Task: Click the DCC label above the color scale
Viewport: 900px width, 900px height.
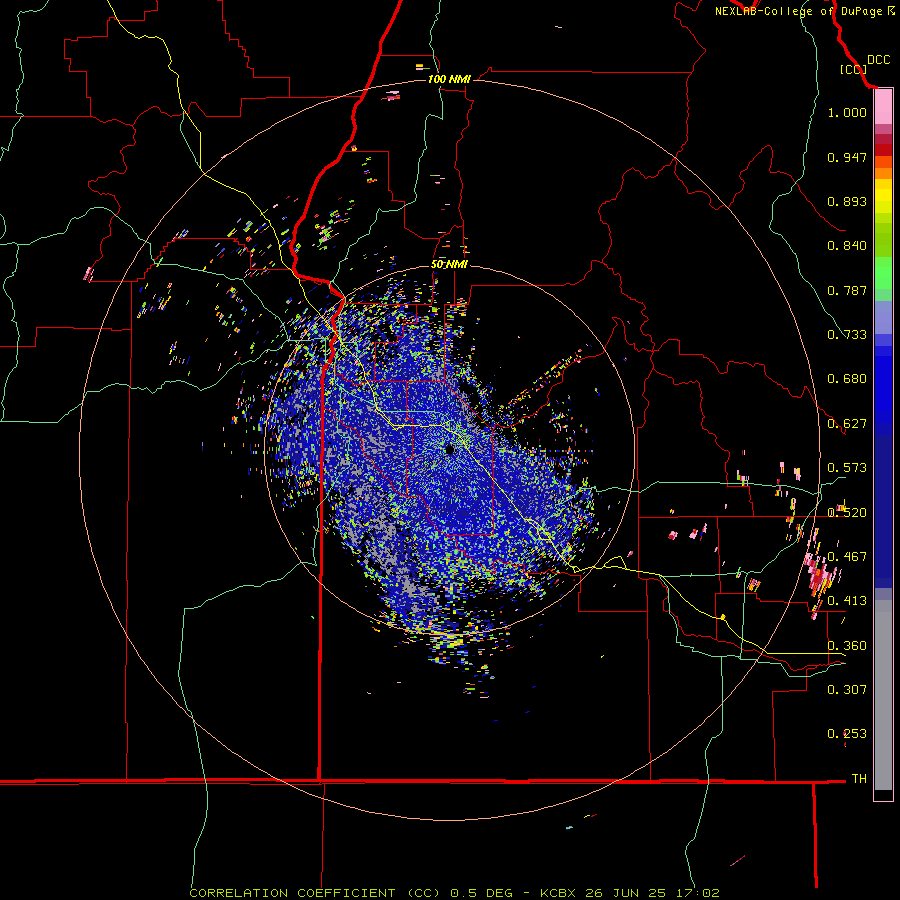Action: [x=878, y=60]
